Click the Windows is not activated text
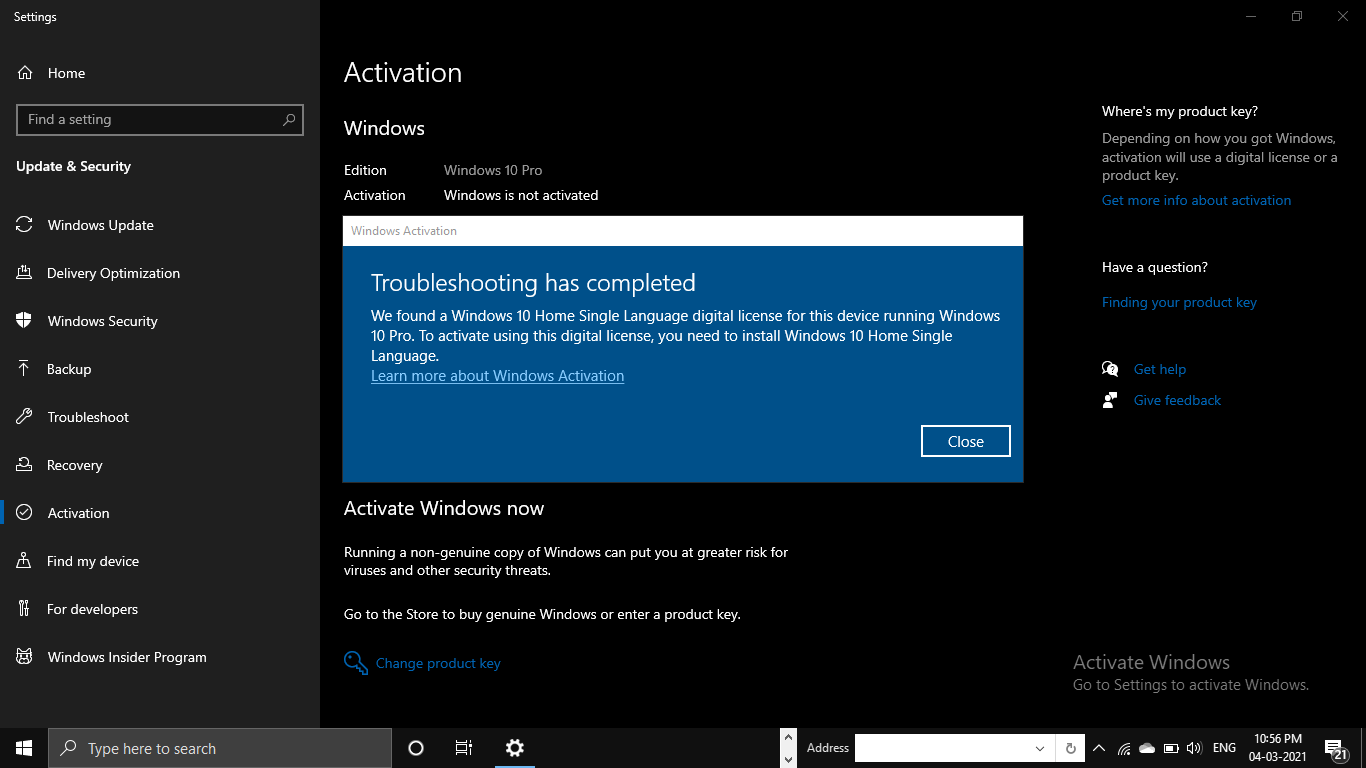The width and height of the screenshot is (1366, 768). click(521, 195)
